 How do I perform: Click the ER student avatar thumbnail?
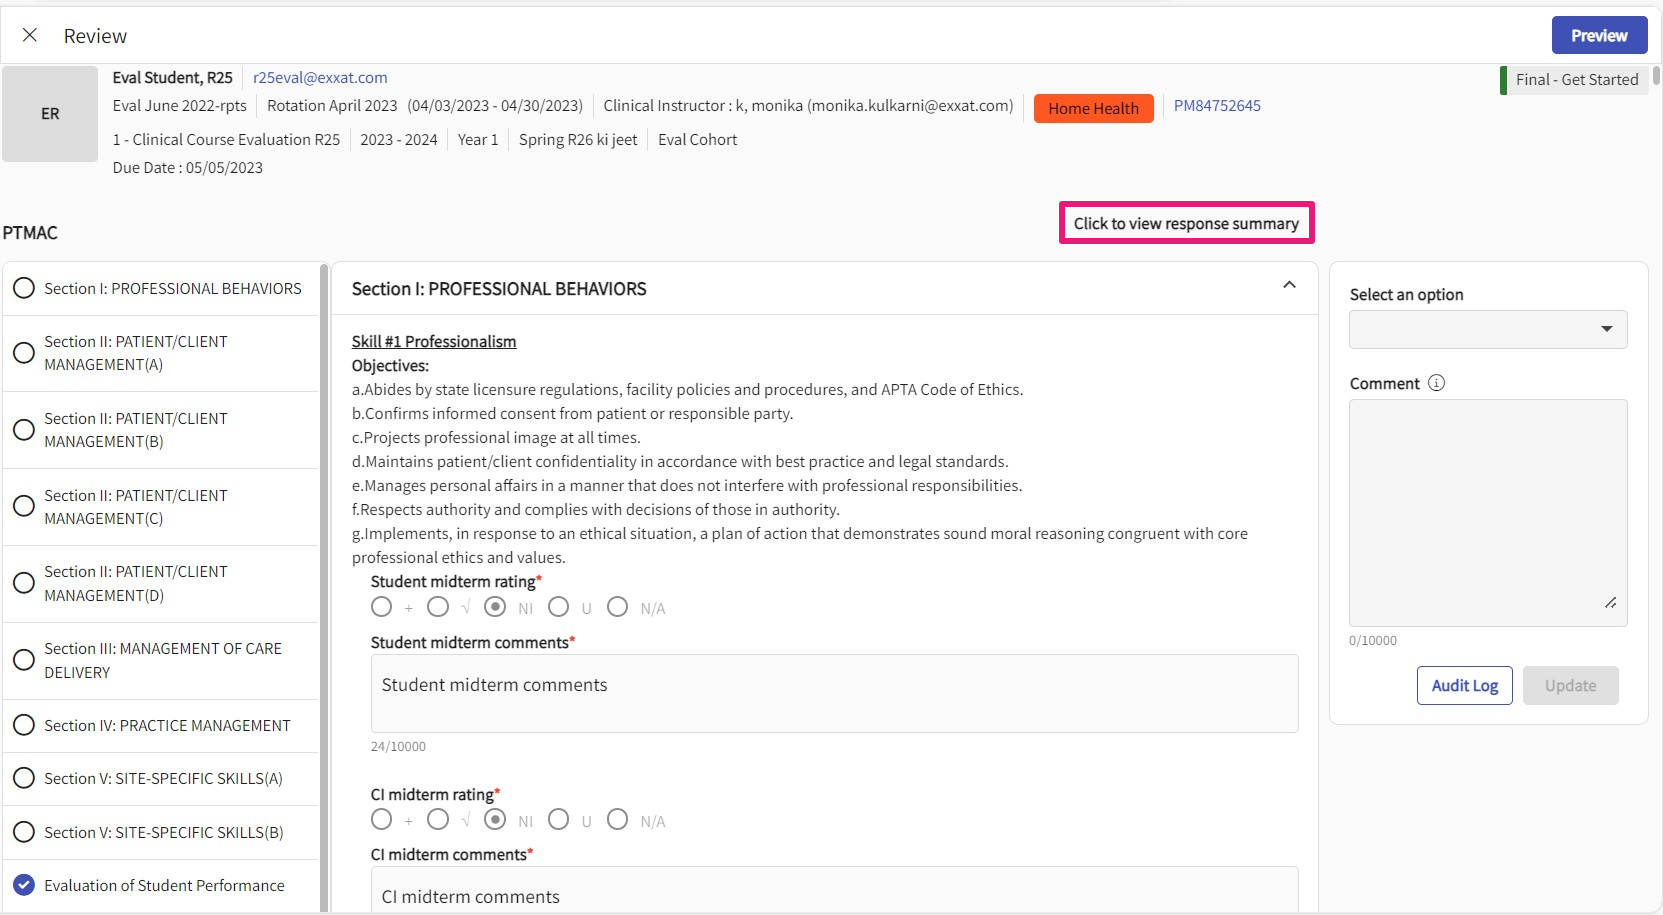pos(50,114)
